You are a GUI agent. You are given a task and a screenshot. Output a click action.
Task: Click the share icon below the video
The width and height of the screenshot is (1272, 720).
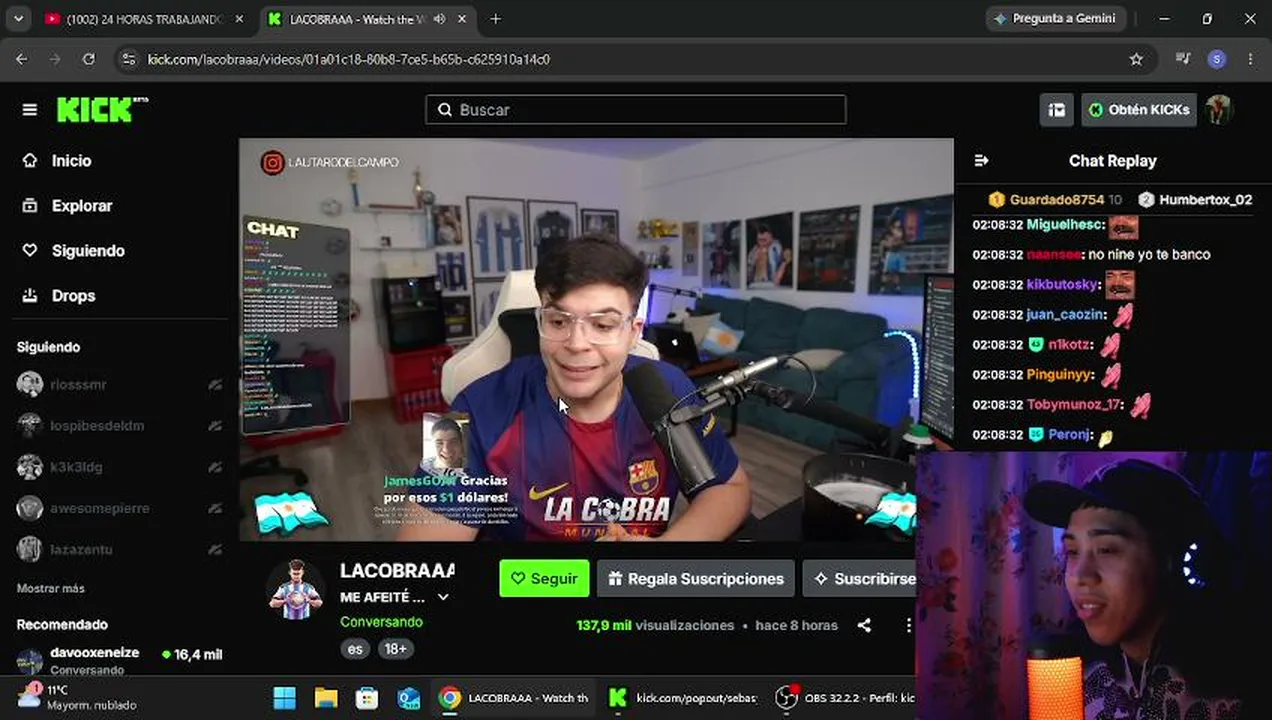pyautogui.click(x=864, y=625)
